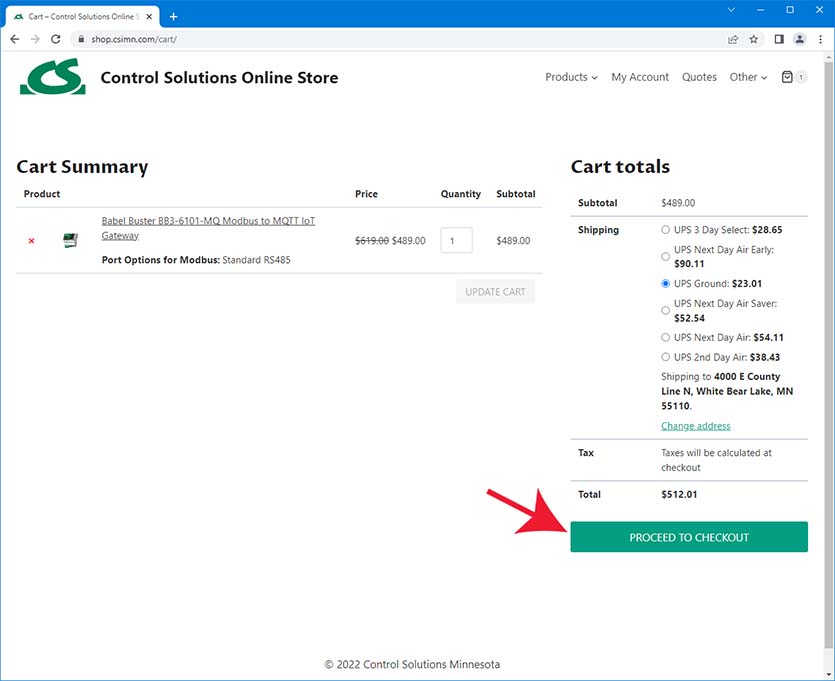The width and height of the screenshot is (835, 681).
Task: Go forward in browser history
Action: click(35, 39)
